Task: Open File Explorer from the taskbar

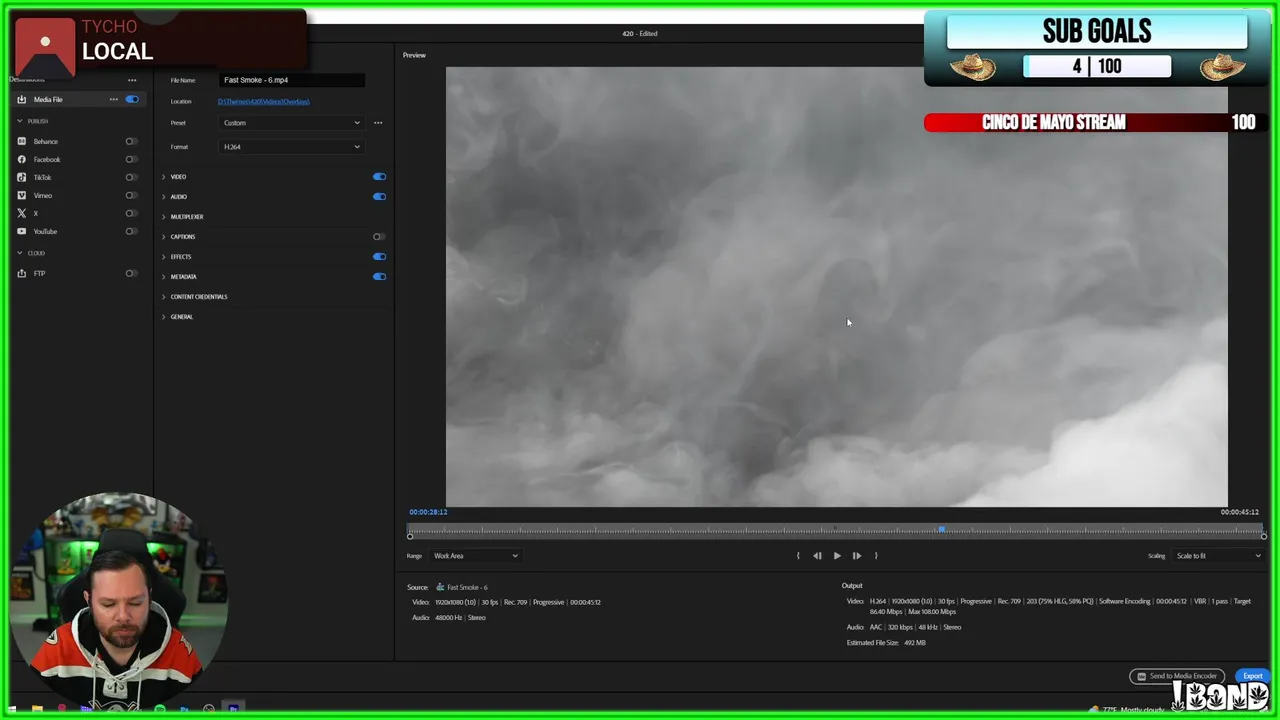Action: (x=37, y=709)
